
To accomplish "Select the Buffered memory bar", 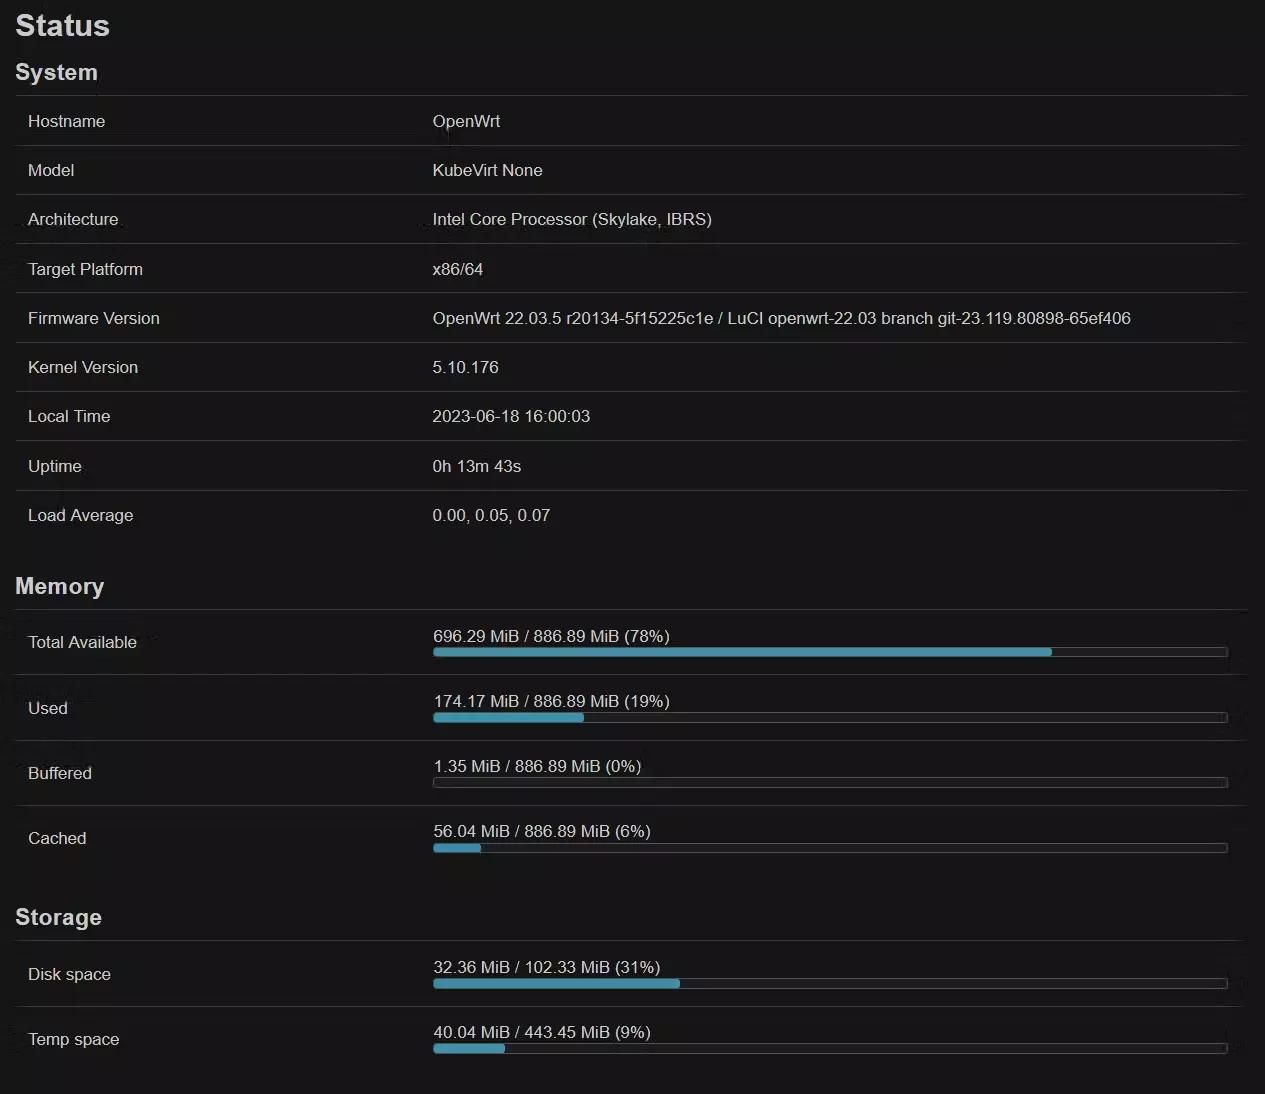I will click(830, 782).
